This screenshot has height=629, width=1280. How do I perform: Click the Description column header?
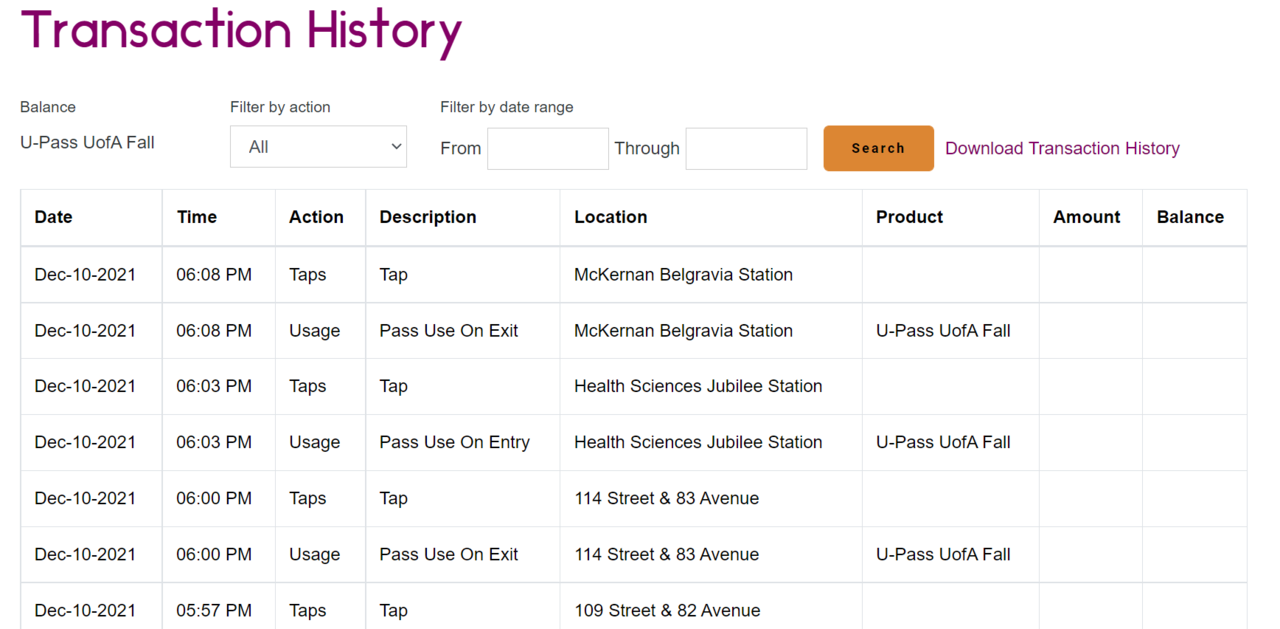pos(428,217)
